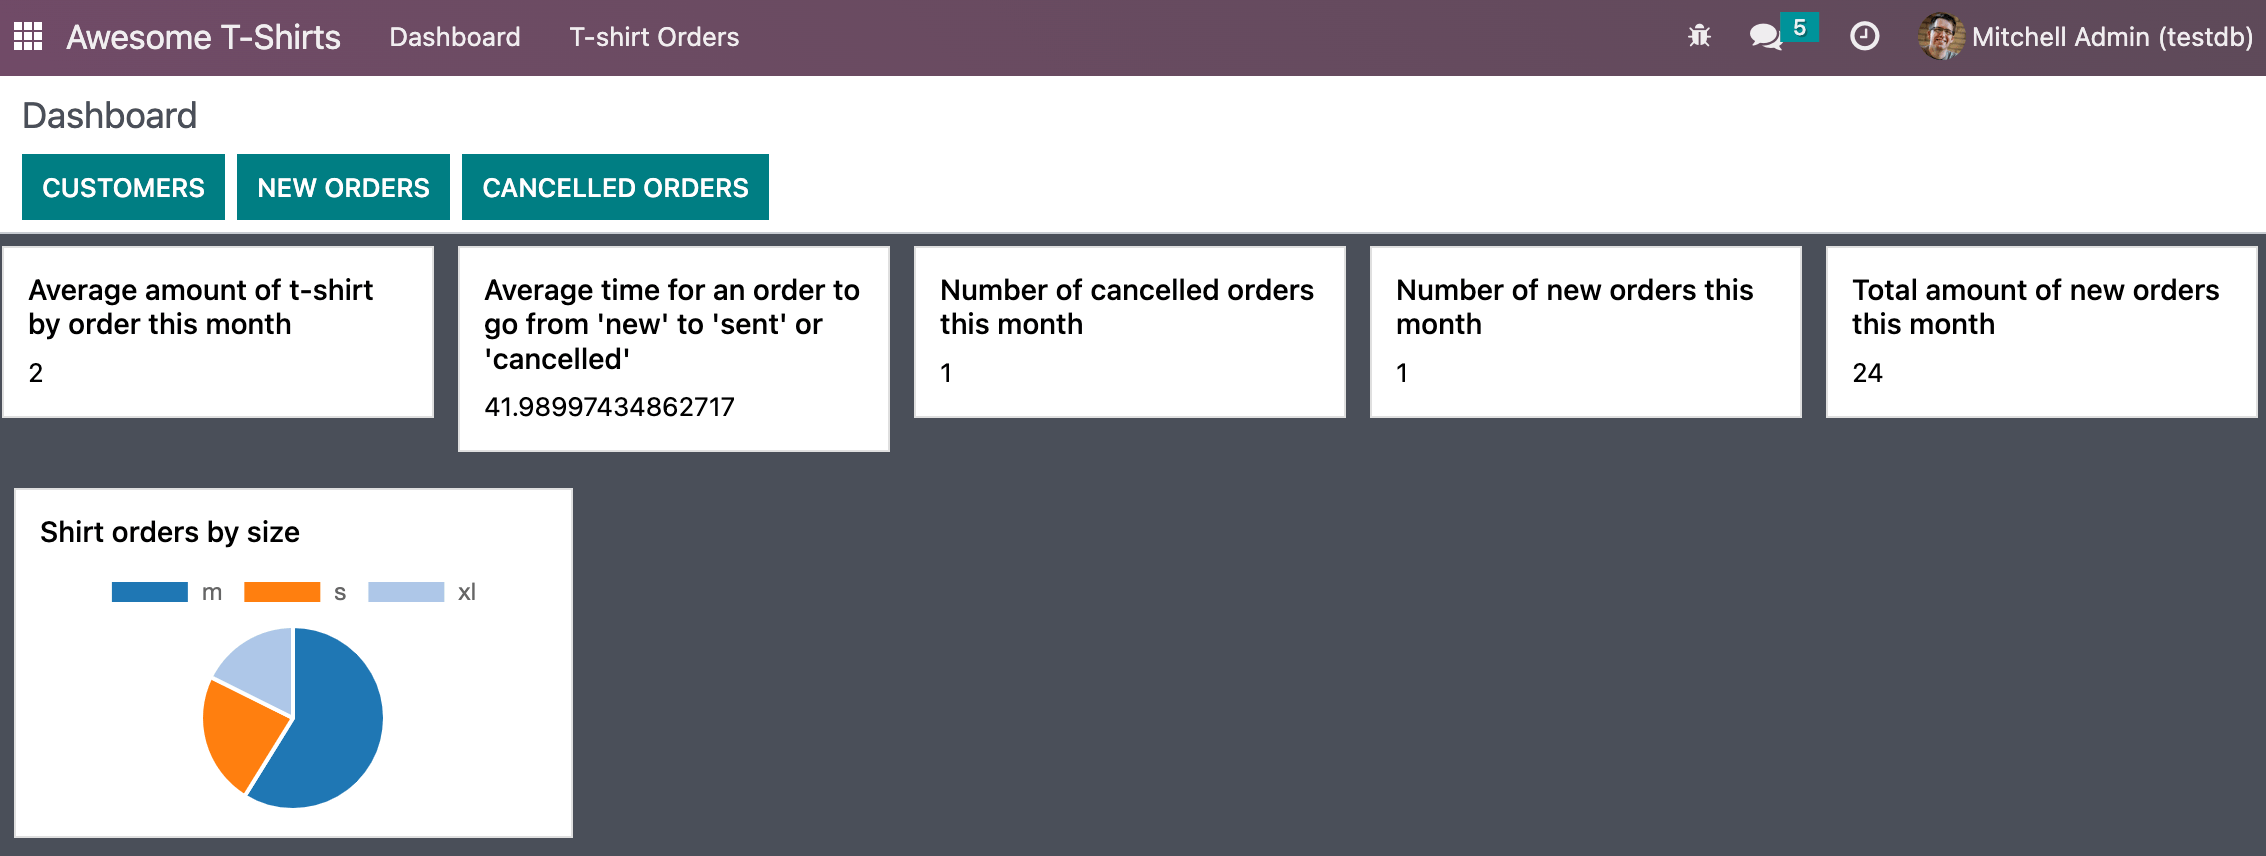Click the New Orders button
2266x856 pixels.
(343, 187)
